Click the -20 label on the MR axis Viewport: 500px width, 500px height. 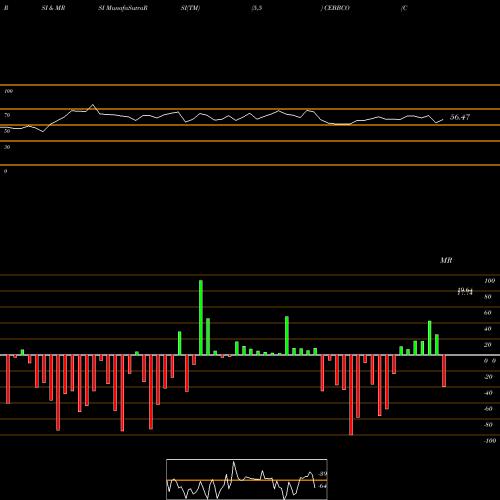(x=488, y=377)
